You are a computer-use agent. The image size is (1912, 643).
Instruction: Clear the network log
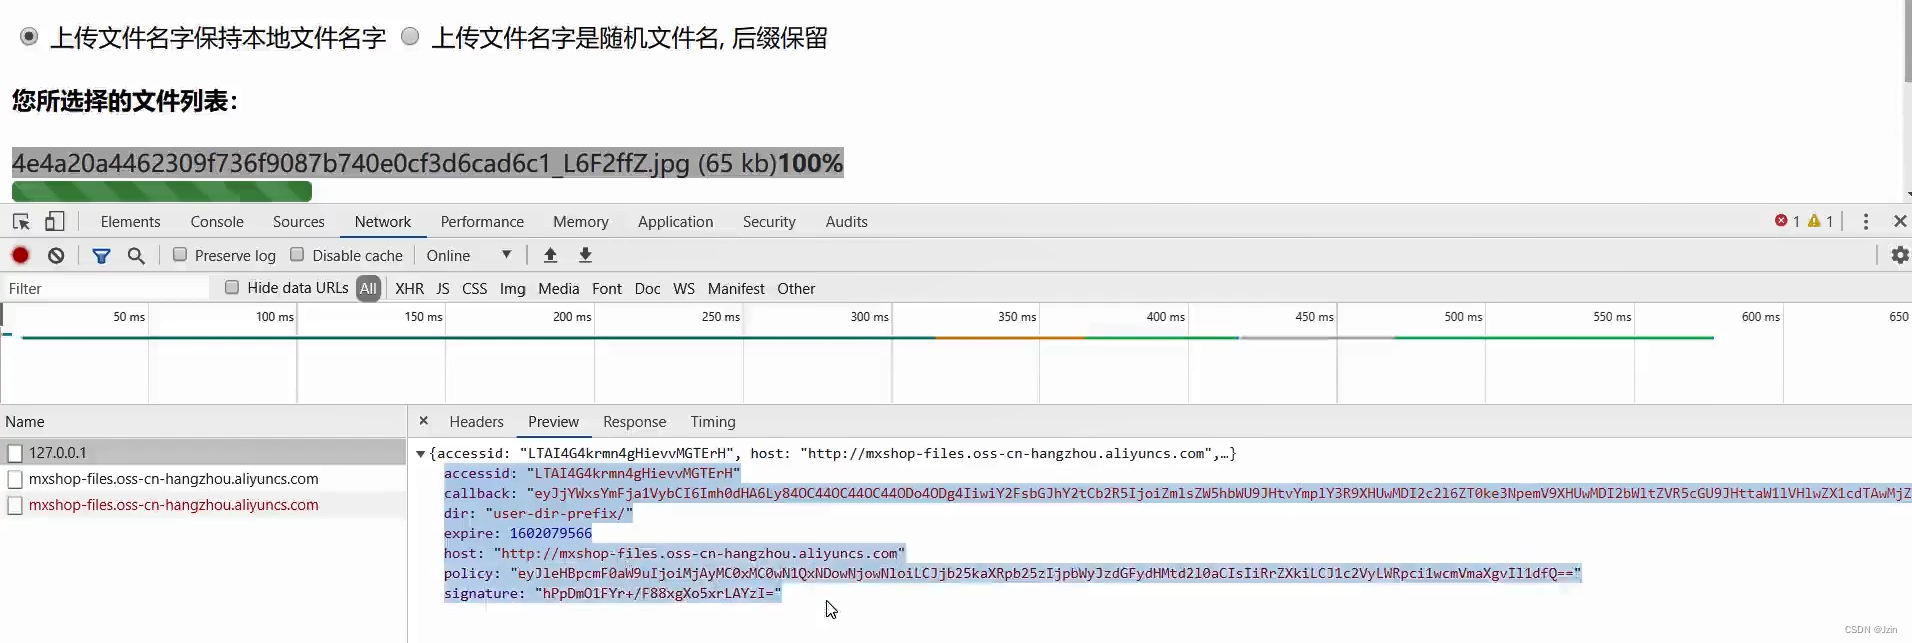point(56,256)
